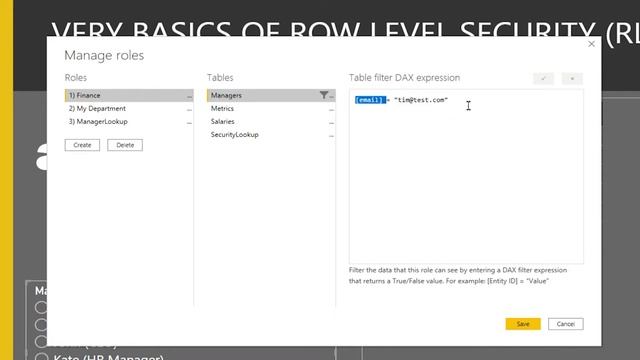Select the Salaries table
This screenshot has width=640, height=360.
coord(271,122)
